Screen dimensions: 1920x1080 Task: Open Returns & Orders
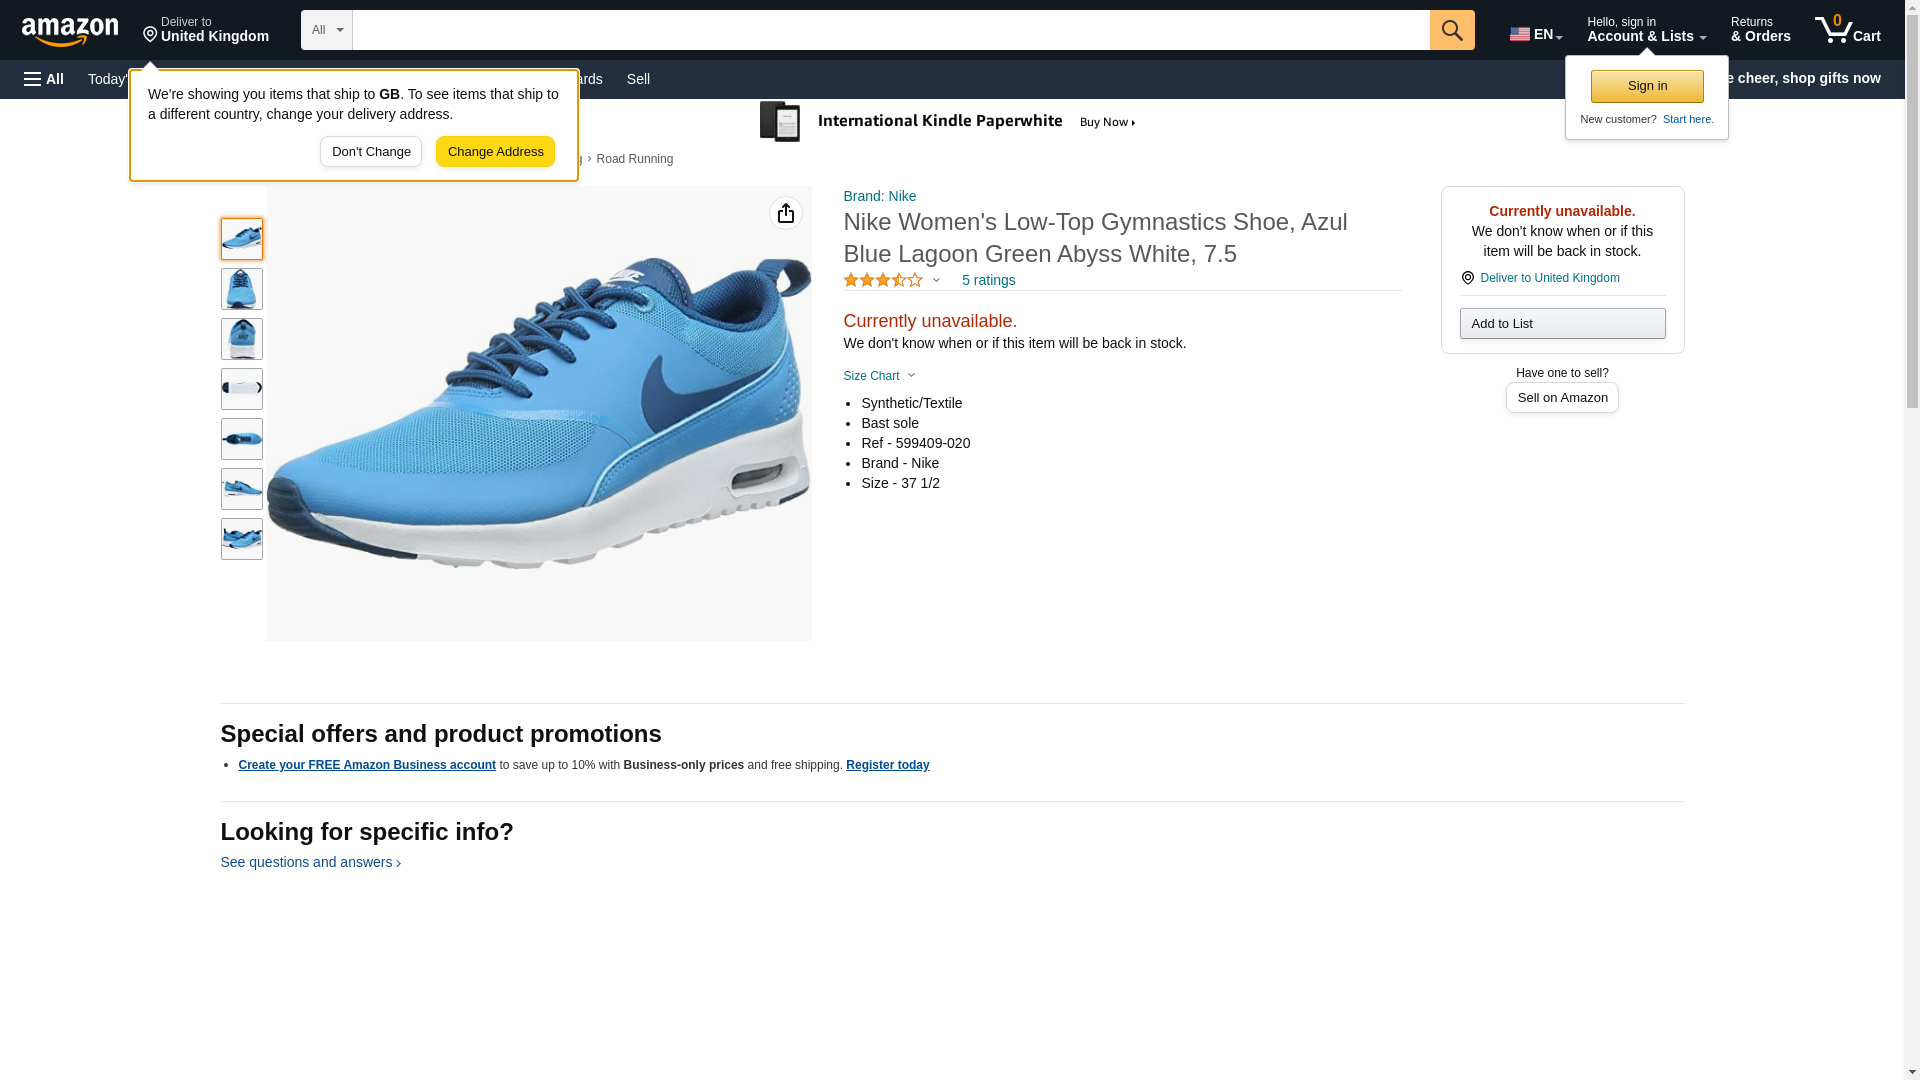tap(1760, 30)
